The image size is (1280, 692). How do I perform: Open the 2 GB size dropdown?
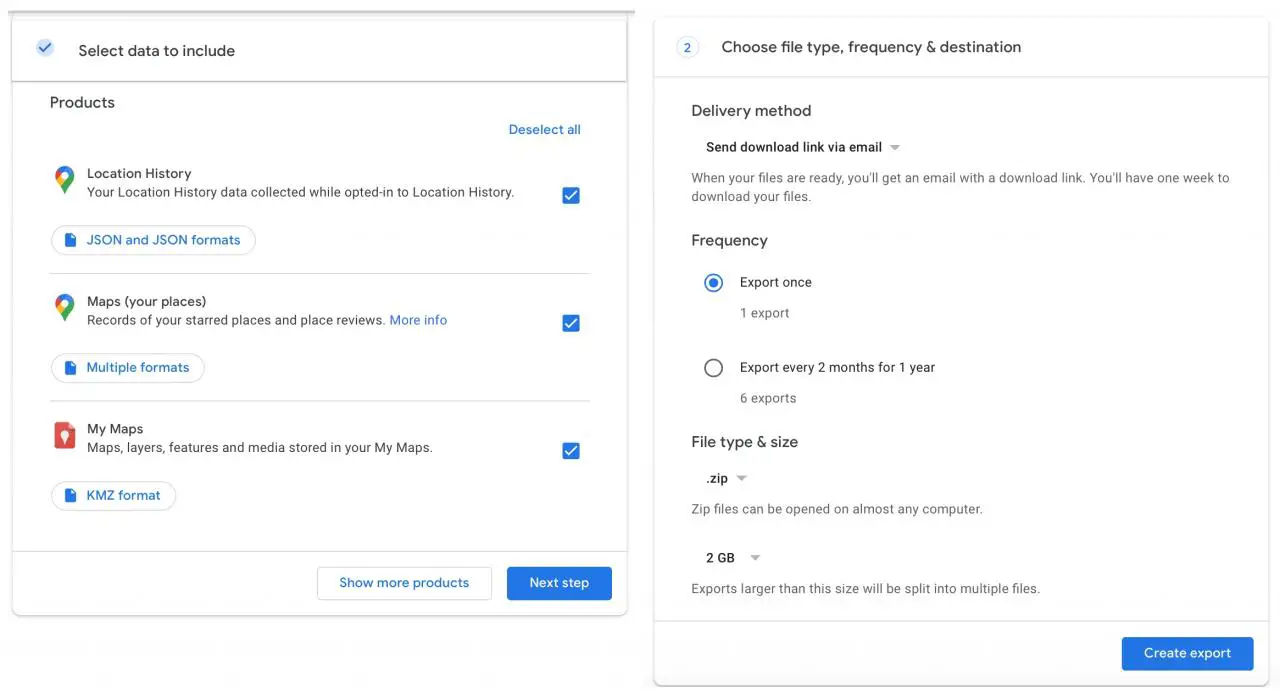733,558
